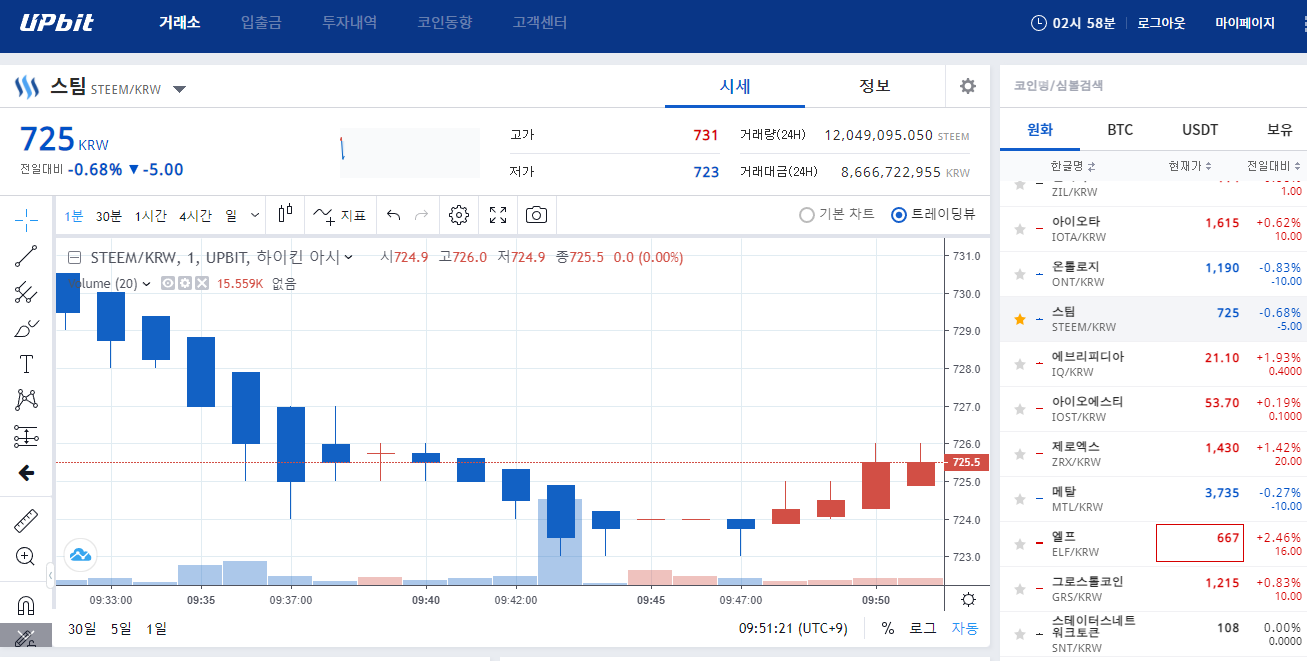Viewport: 1307px width, 661px height.
Task: Toggle the favorite star for 에브리피디아
Action: (1020, 364)
